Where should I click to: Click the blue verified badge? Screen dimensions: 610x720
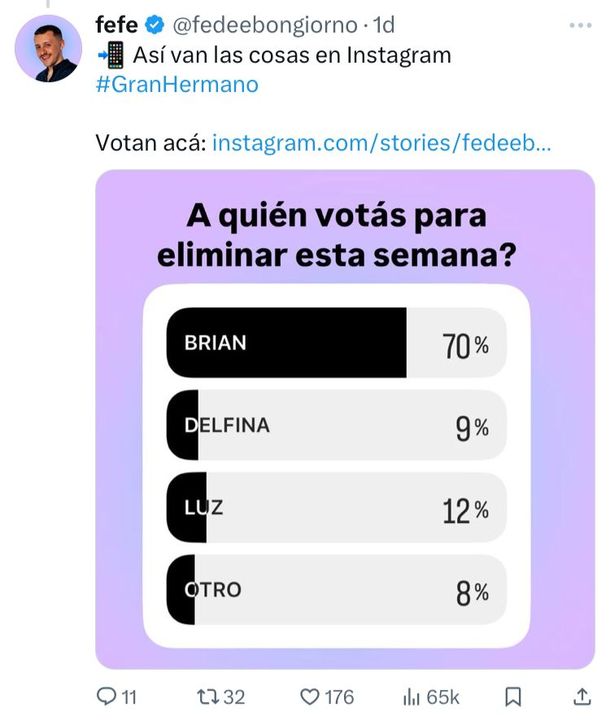155,25
